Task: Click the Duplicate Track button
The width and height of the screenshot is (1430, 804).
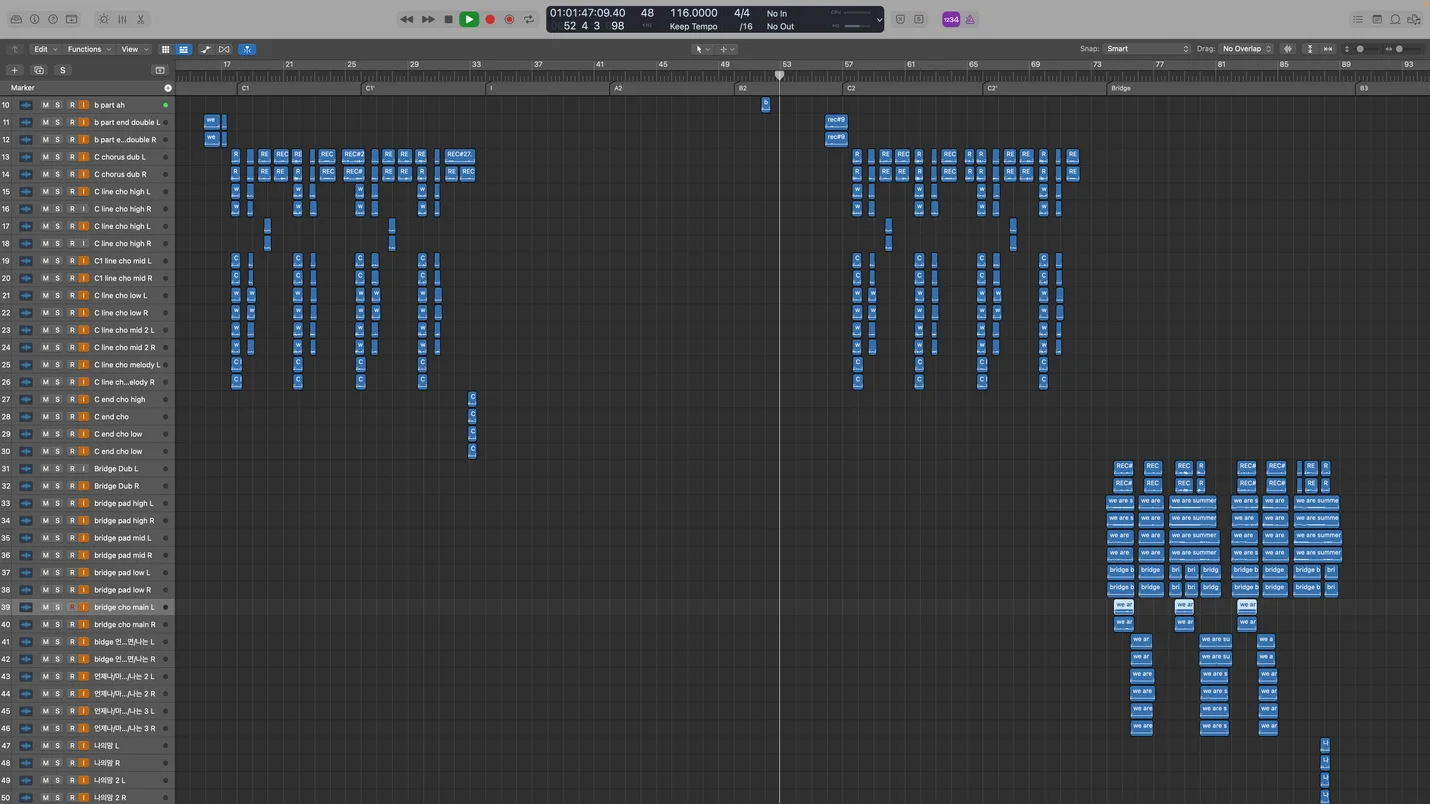Action: click(x=39, y=70)
